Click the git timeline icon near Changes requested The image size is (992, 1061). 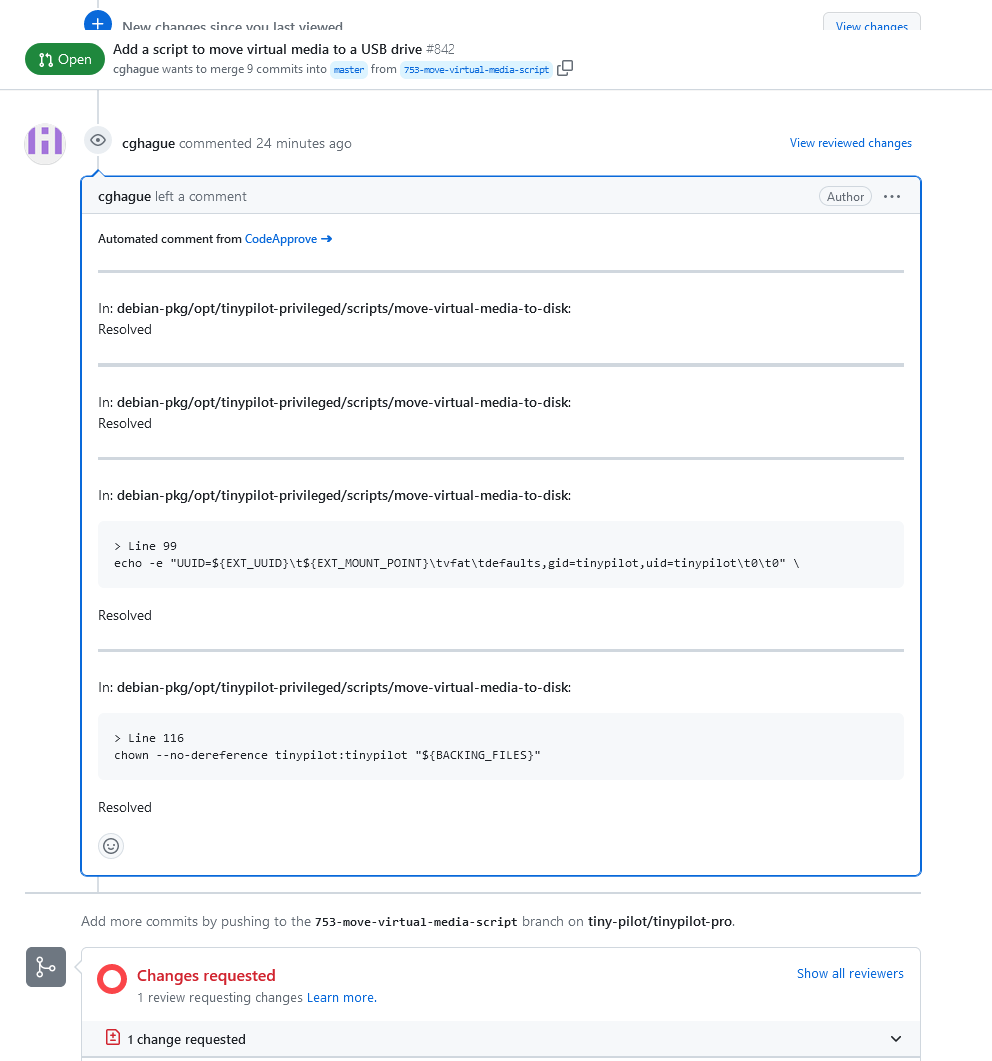click(45, 967)
